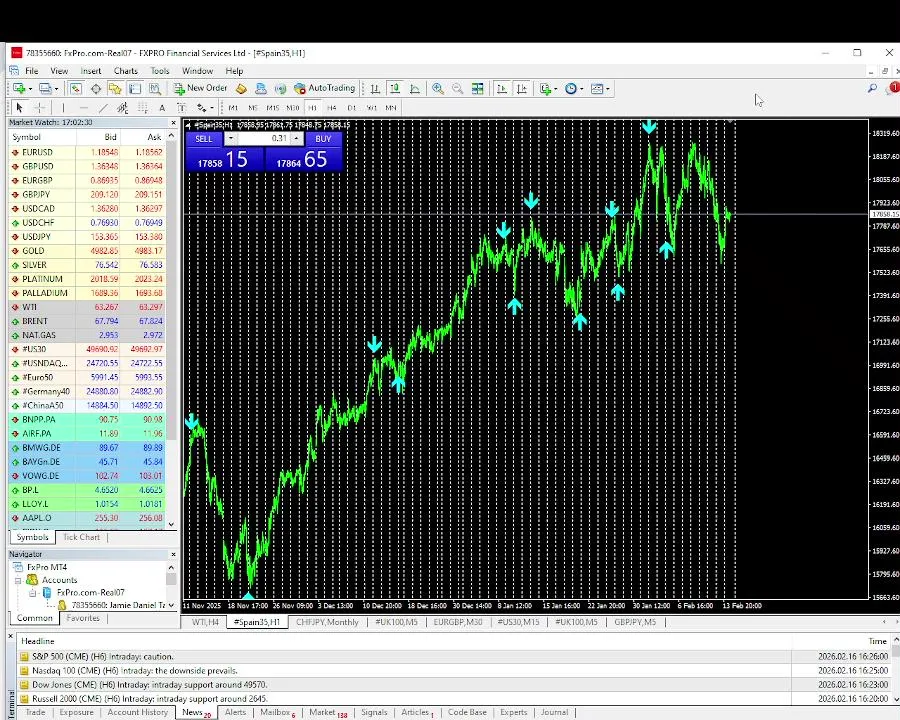This screenshot has width=900, height=720.
Task: Open the Indicators list dropdown
Action: point(548,88)
